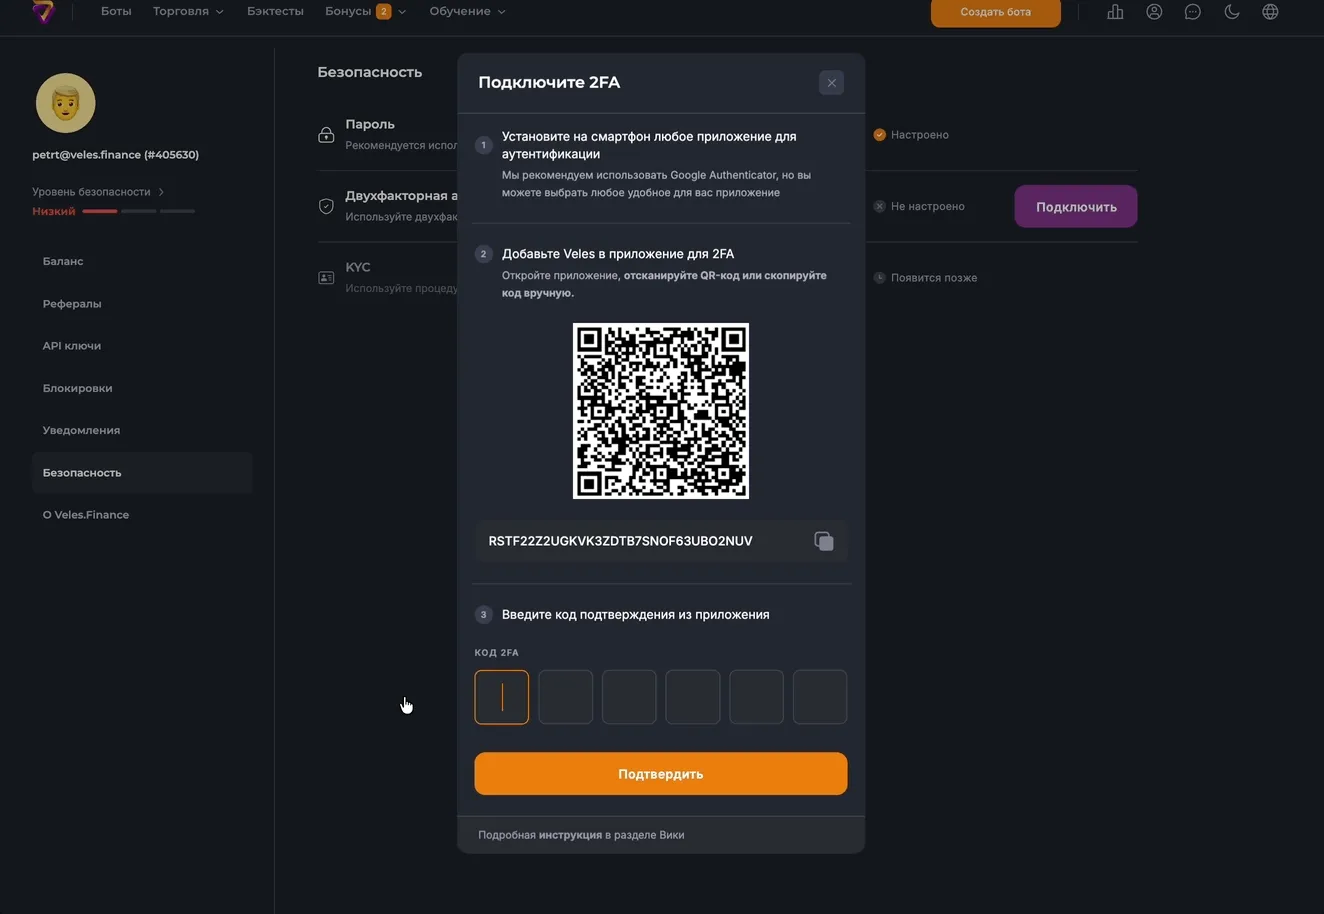
Task: Open the chat support icon
Action: (x=1192, y=12)
